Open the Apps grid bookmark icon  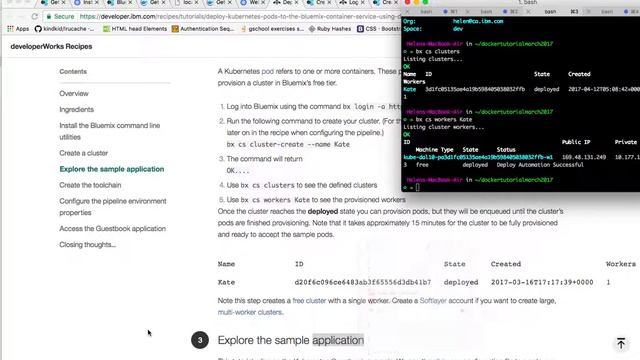point(11,29)
